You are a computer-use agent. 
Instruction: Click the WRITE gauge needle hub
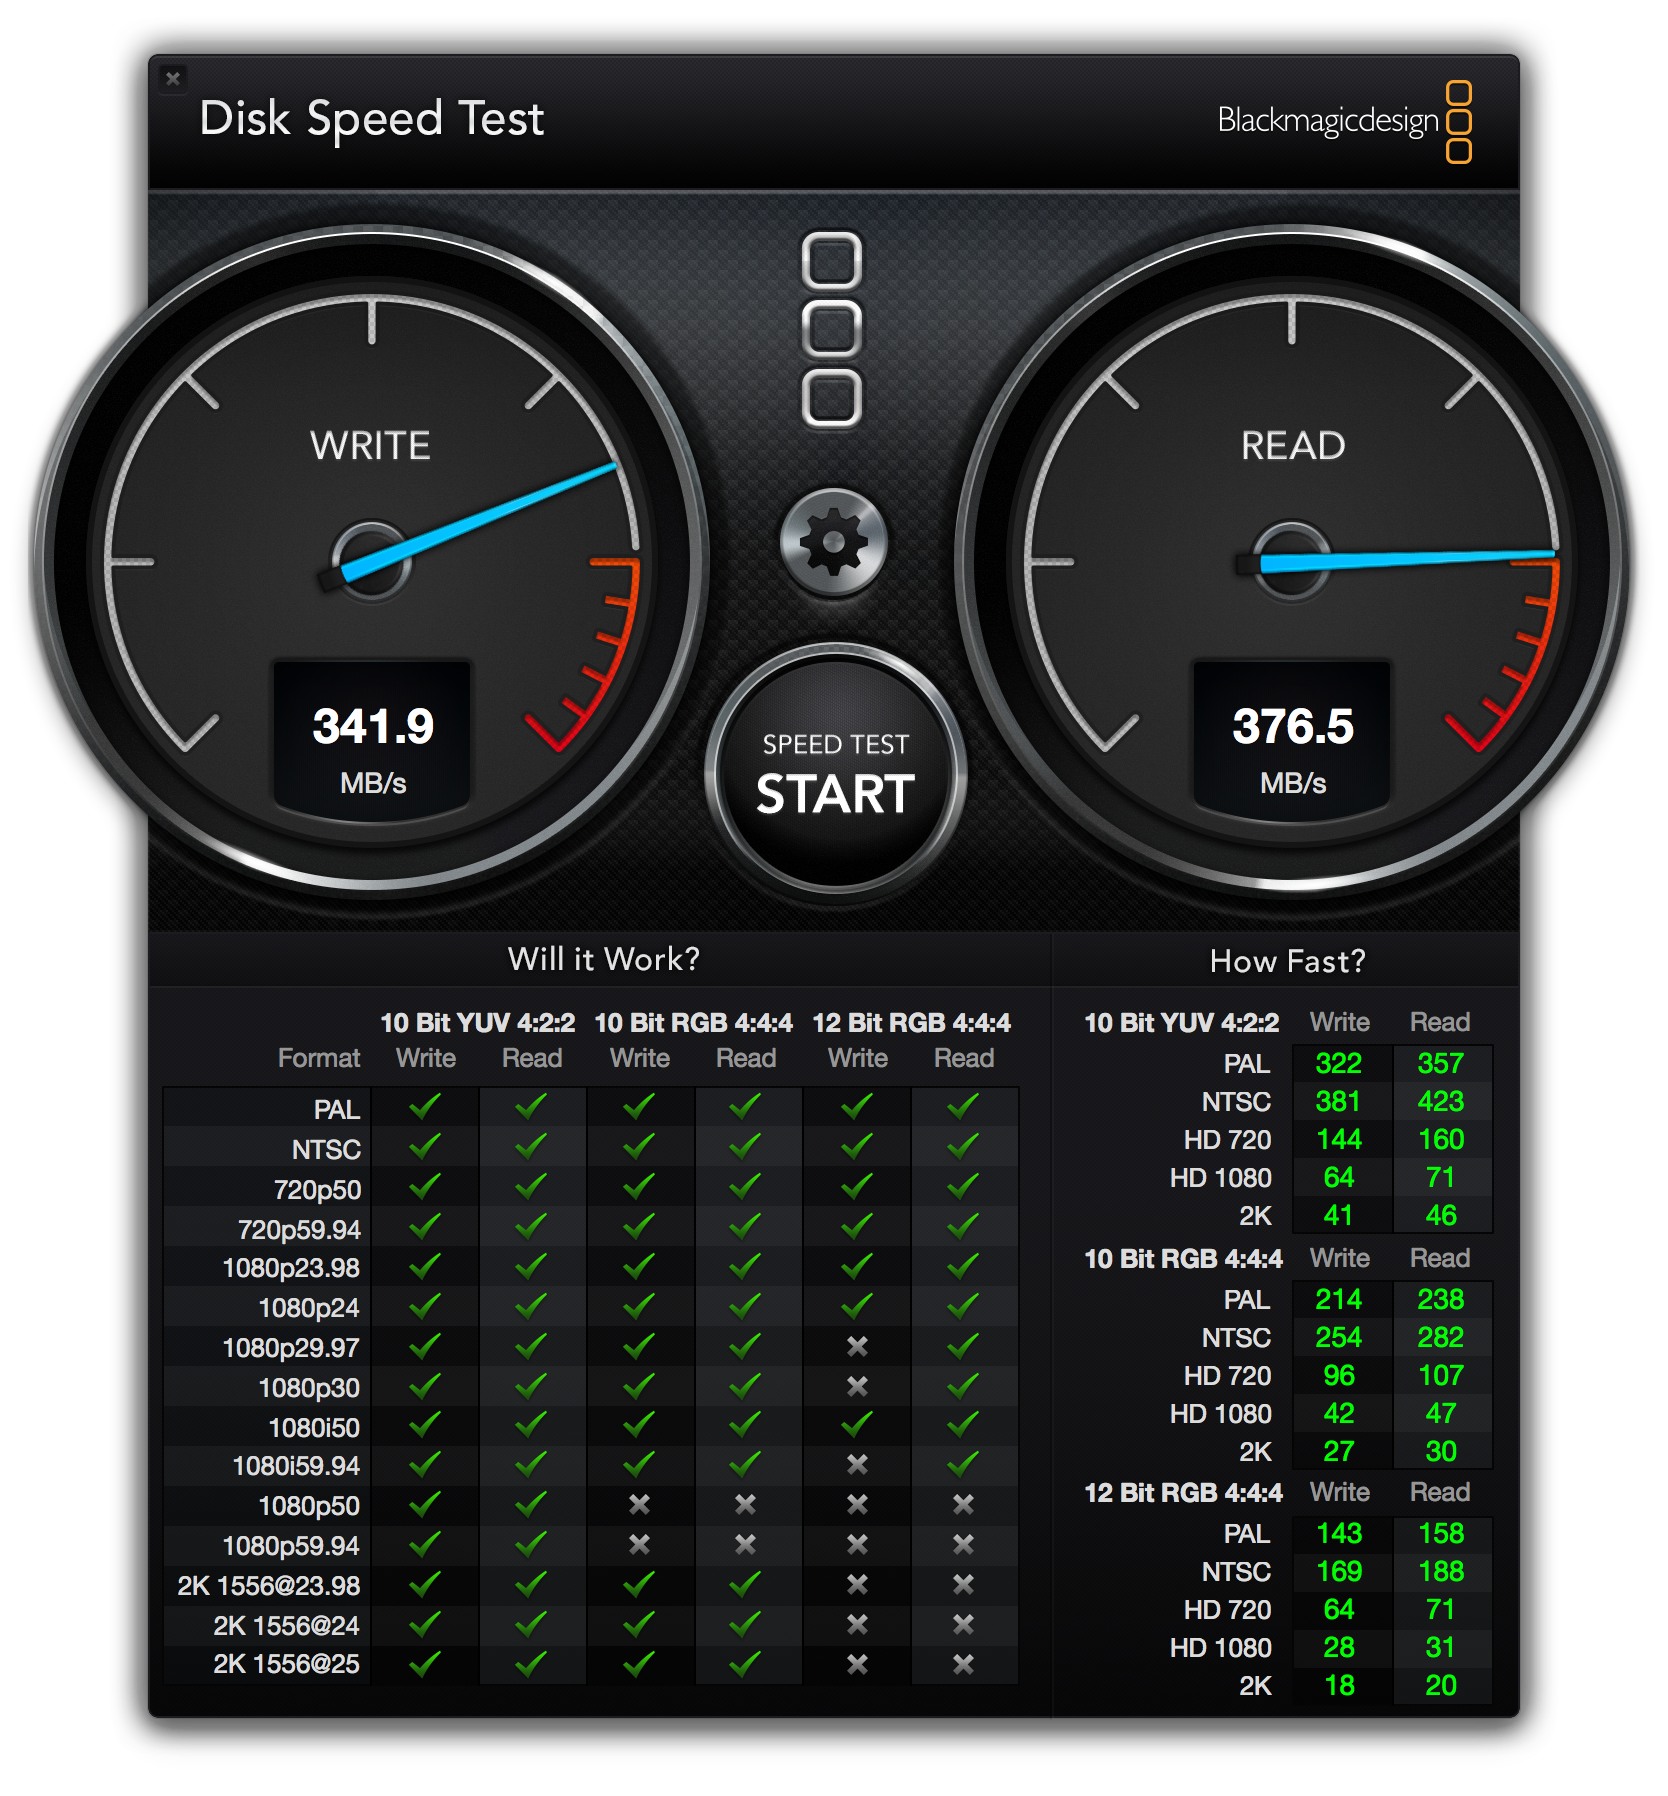(x=371, y=560)
